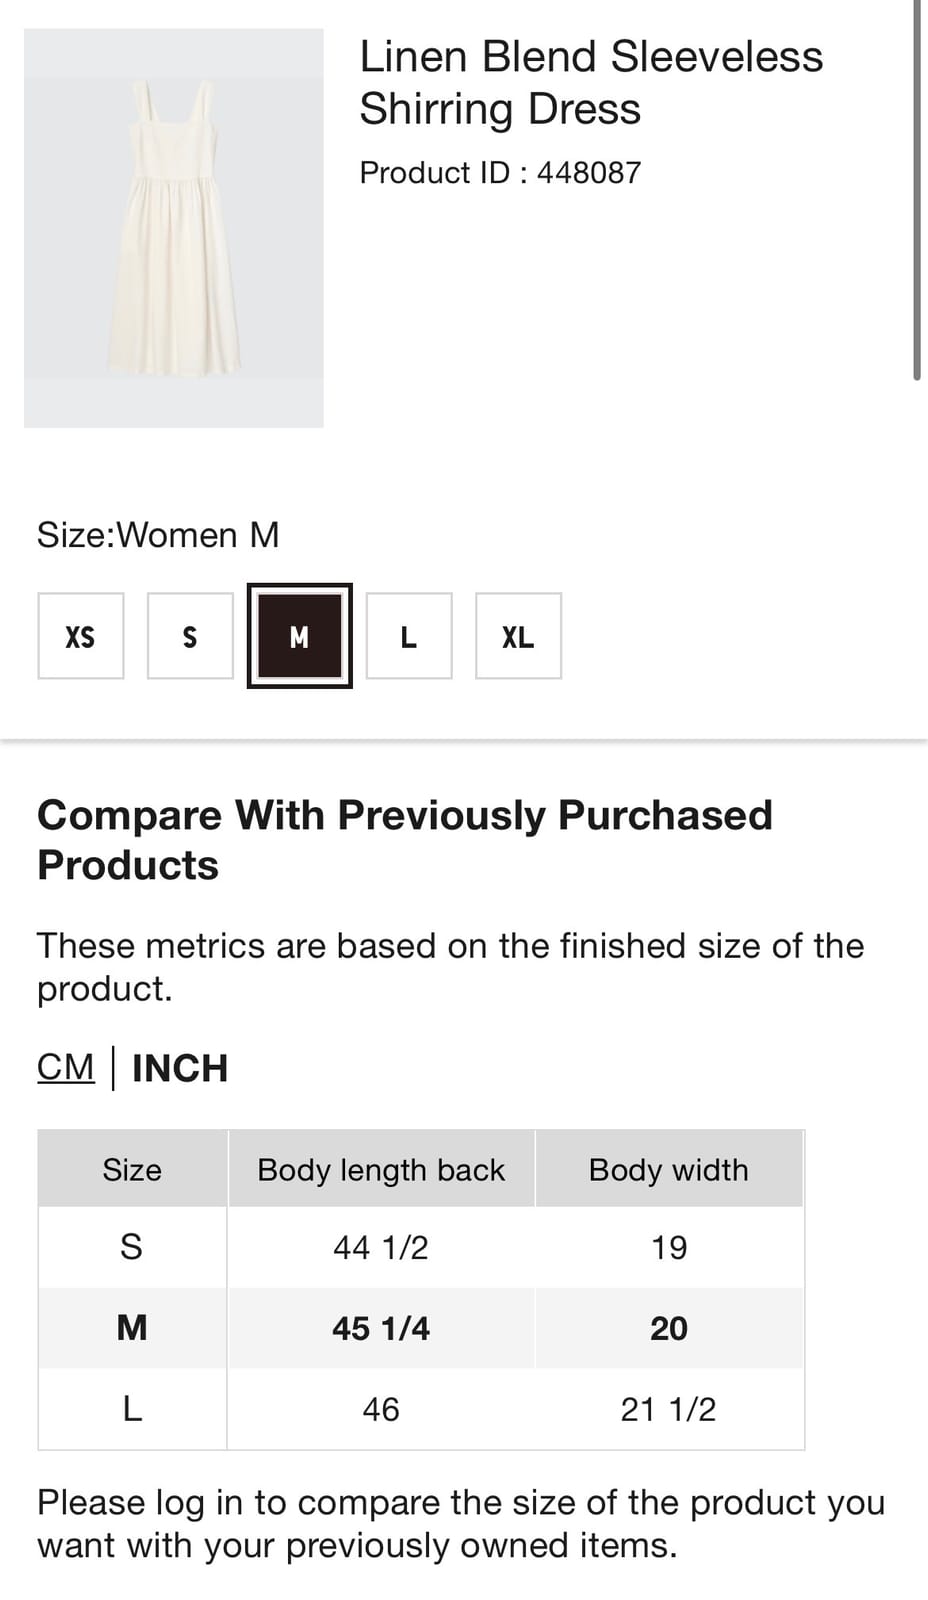Viewport: 928px width, 1600px height.
Task: Select the S size option
Action: pos(189,636)
